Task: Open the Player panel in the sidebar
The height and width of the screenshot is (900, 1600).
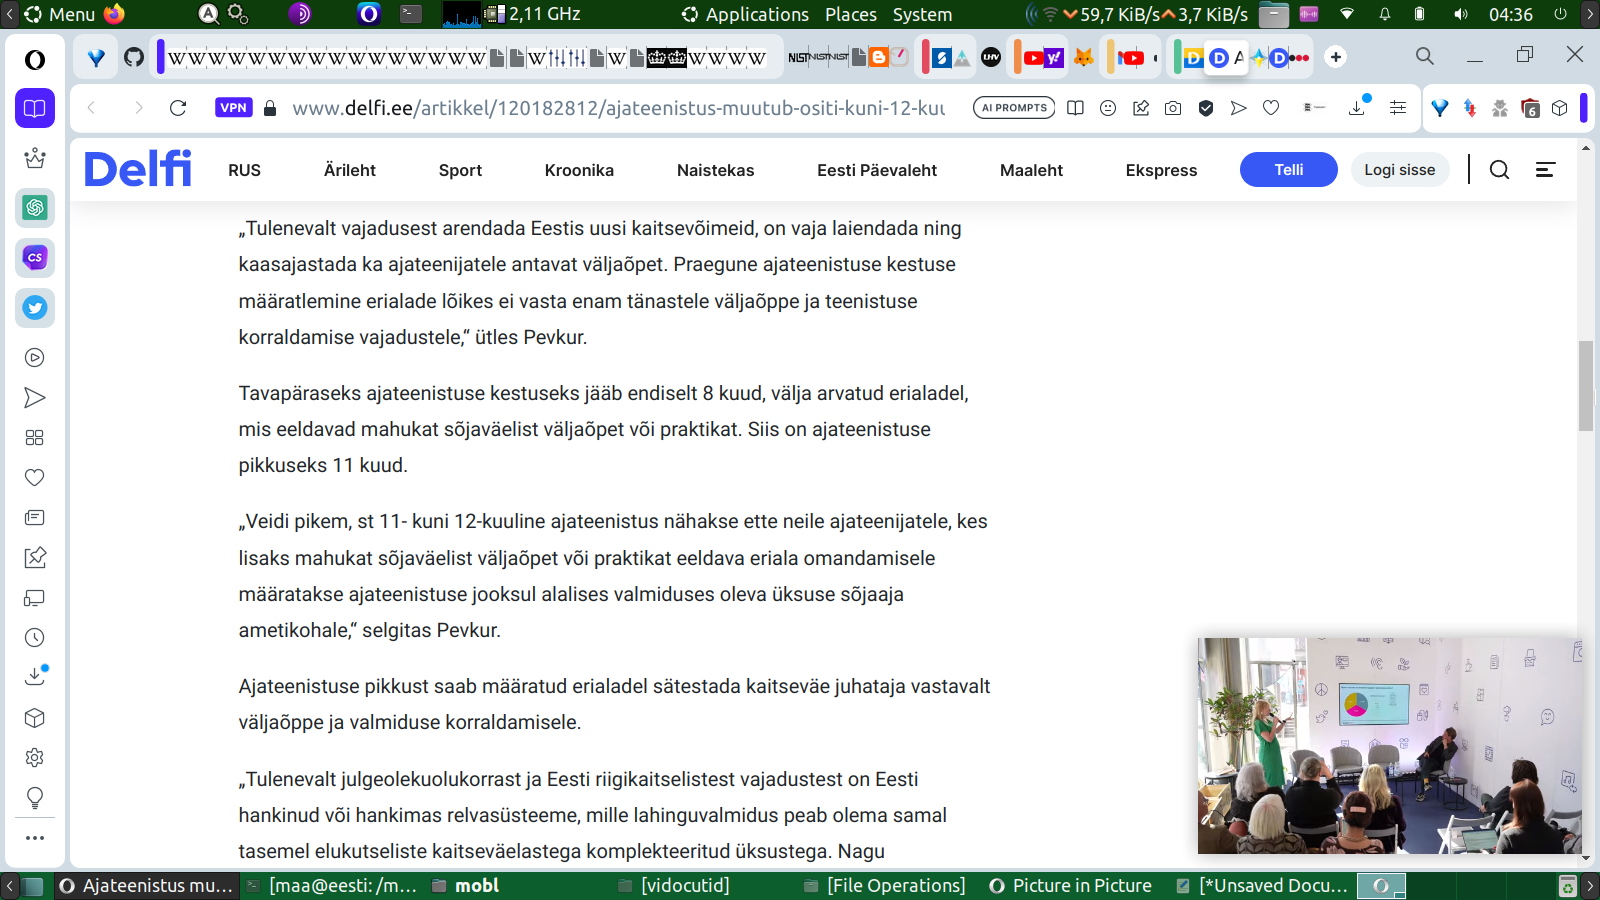Action: coord(35,358)
